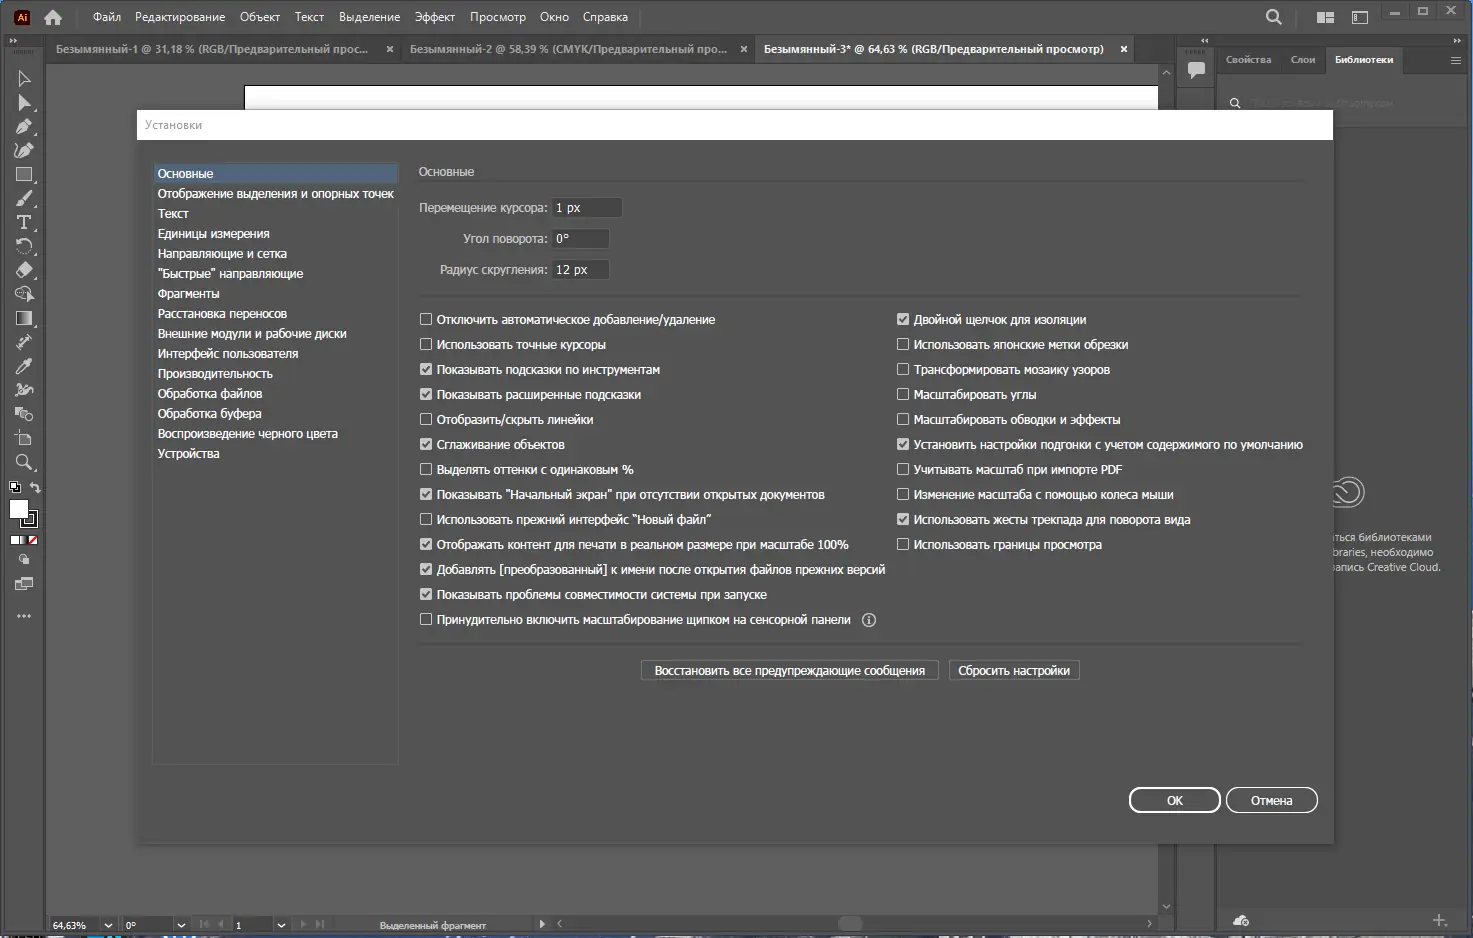Image resolution: width=1473 pixels, height=938 pixels.
Task: Switch to the 'Слои' panel tab
Action: (1302, 60)
